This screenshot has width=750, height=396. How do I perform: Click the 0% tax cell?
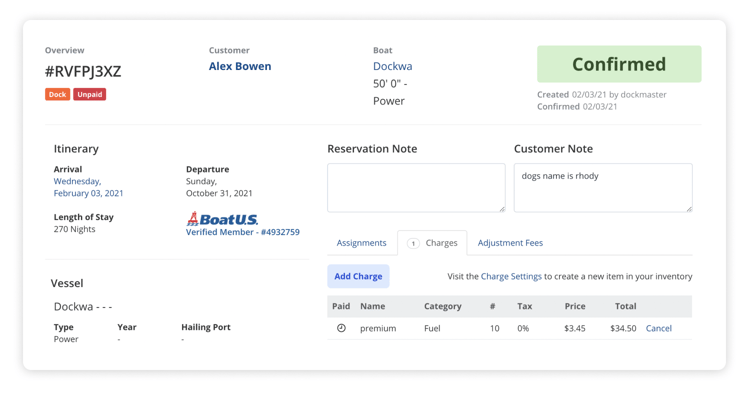pos(523,328)
